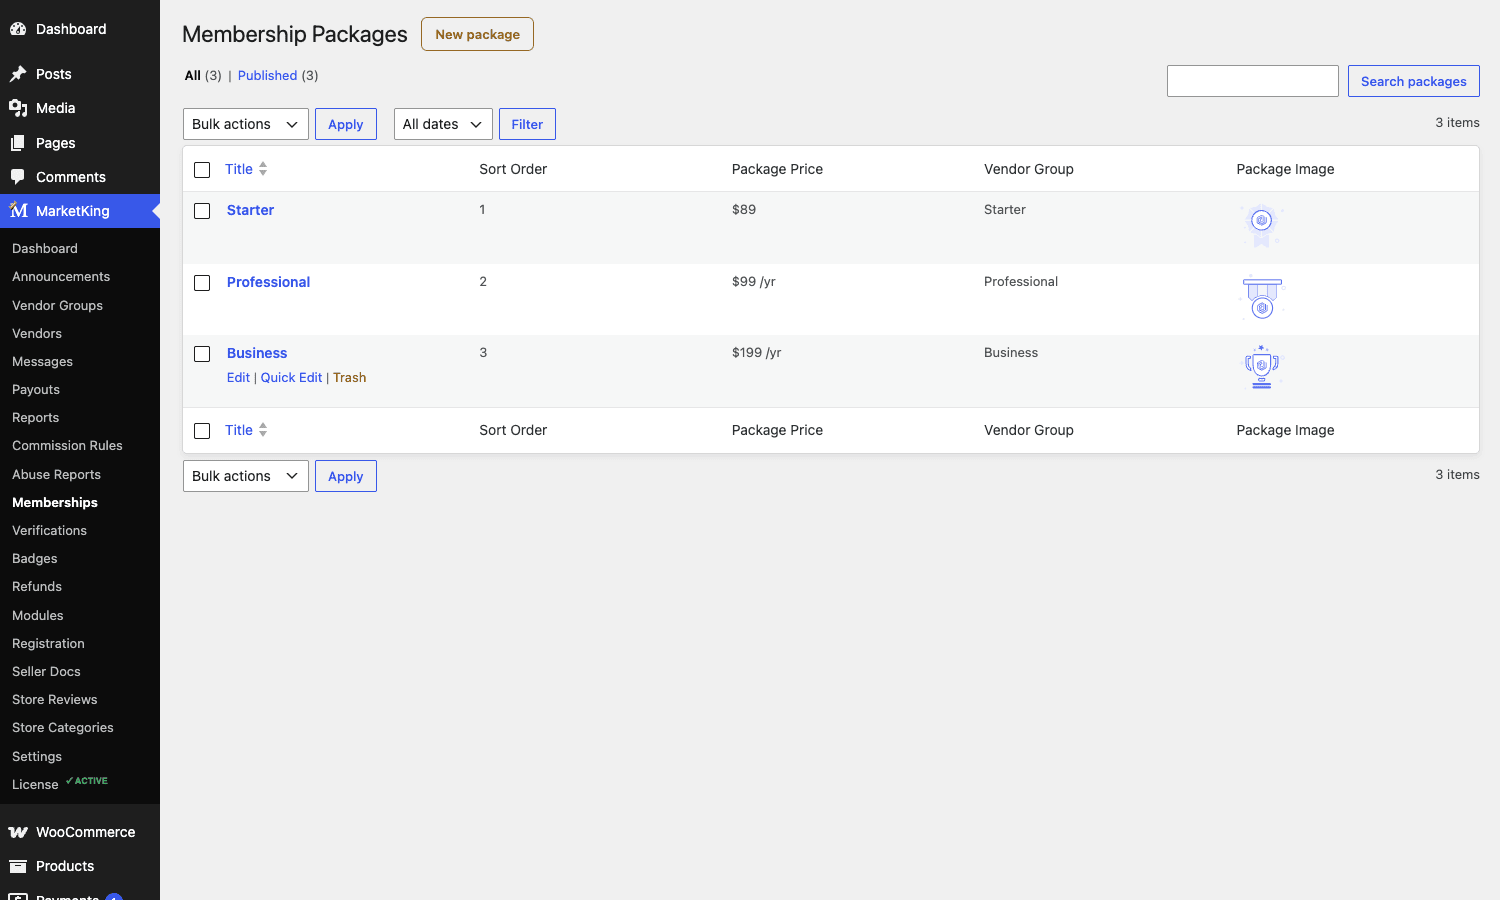1500x900 pixels.
Task: Open the Professional package title link
Action: click(268, 282)
